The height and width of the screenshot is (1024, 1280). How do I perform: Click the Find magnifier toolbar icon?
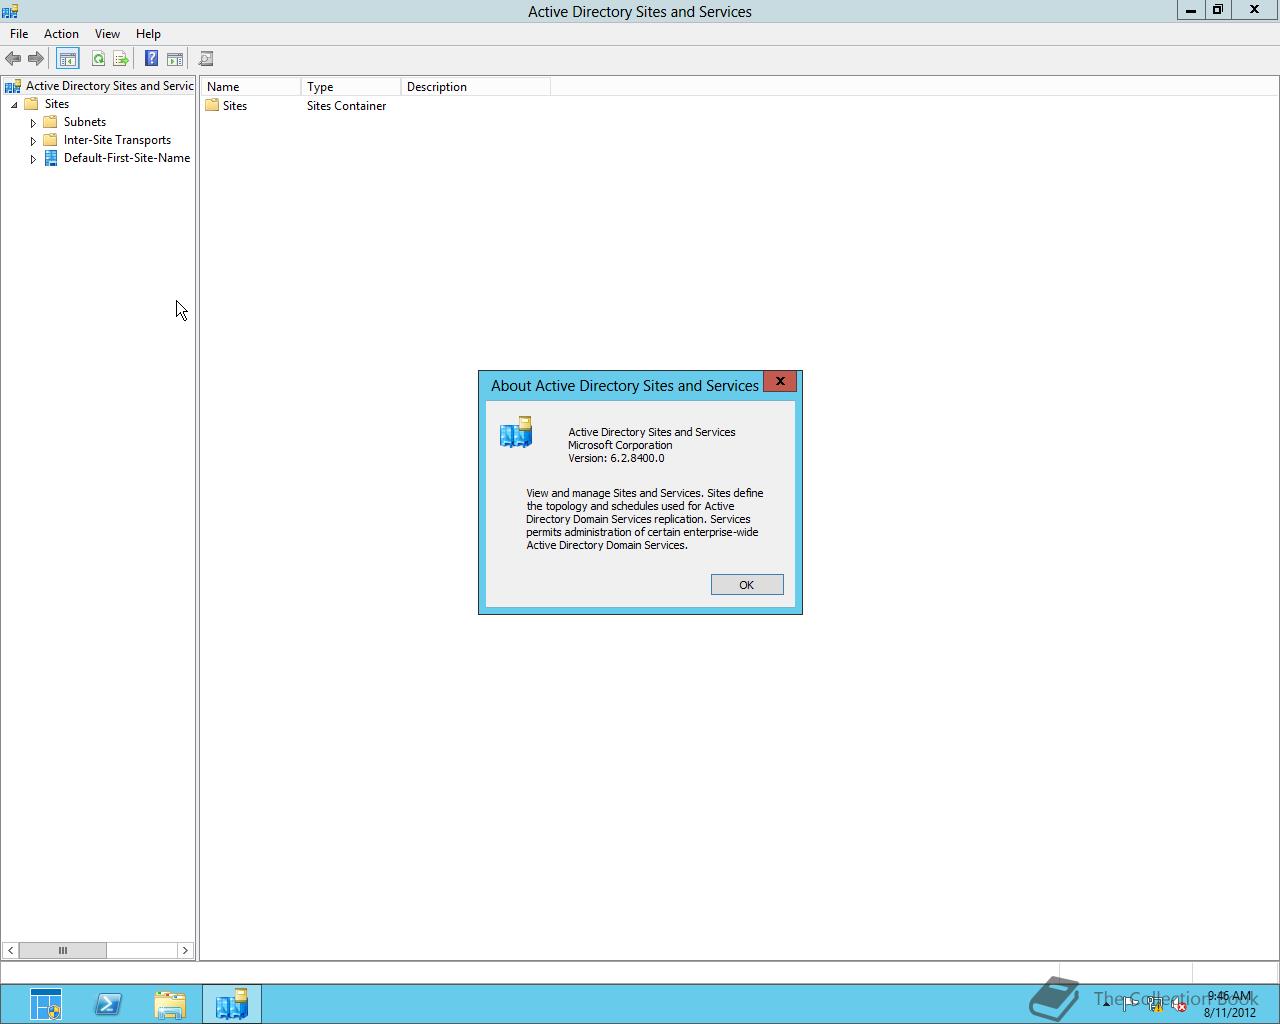click(x=206, y=59)
